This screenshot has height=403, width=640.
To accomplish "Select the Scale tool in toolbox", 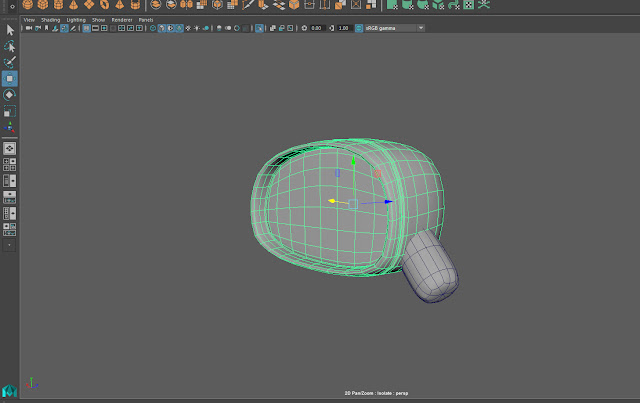I will [10, 111].
